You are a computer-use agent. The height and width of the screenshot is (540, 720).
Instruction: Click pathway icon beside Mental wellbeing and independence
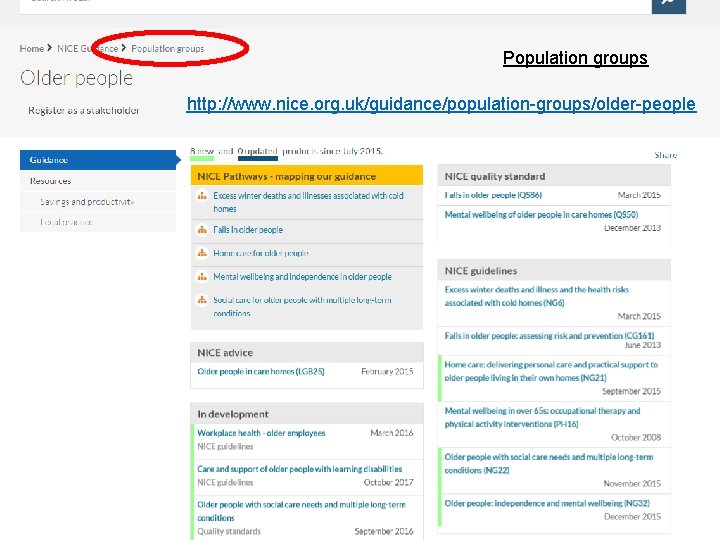coord(202,277)
